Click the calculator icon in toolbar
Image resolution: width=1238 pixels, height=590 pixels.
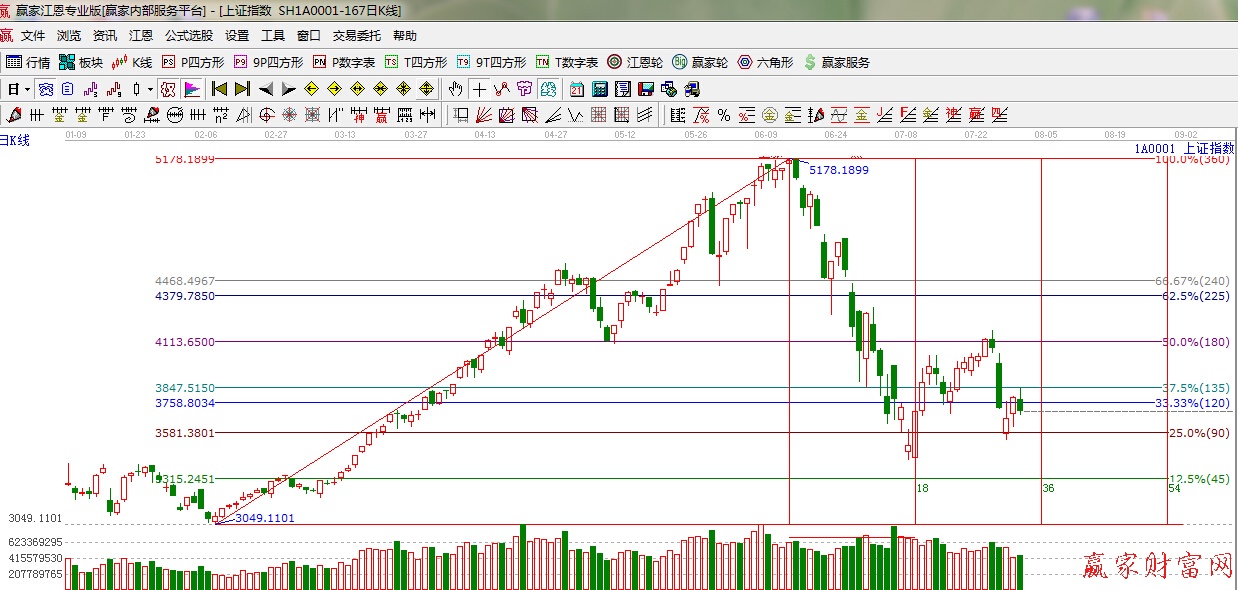(x=599, y=89)
